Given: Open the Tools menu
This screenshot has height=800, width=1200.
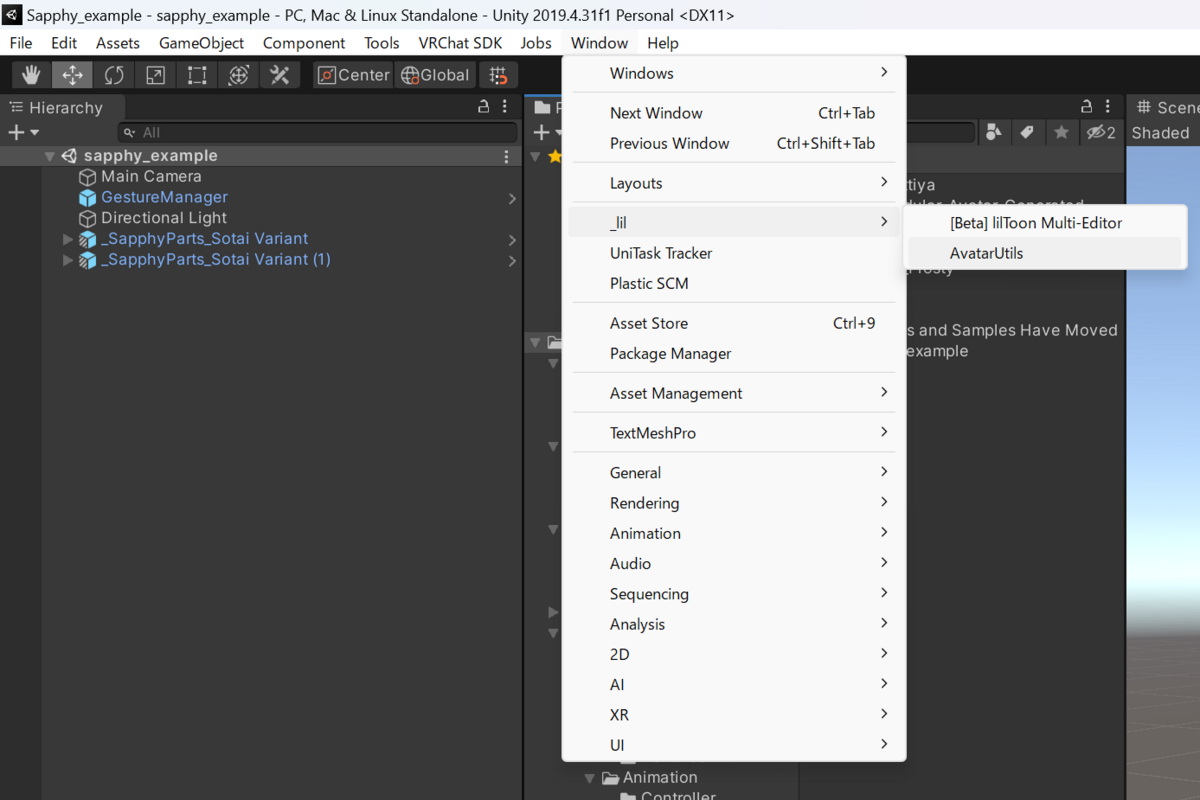Looking at the screenshot, I should [382, 43].
